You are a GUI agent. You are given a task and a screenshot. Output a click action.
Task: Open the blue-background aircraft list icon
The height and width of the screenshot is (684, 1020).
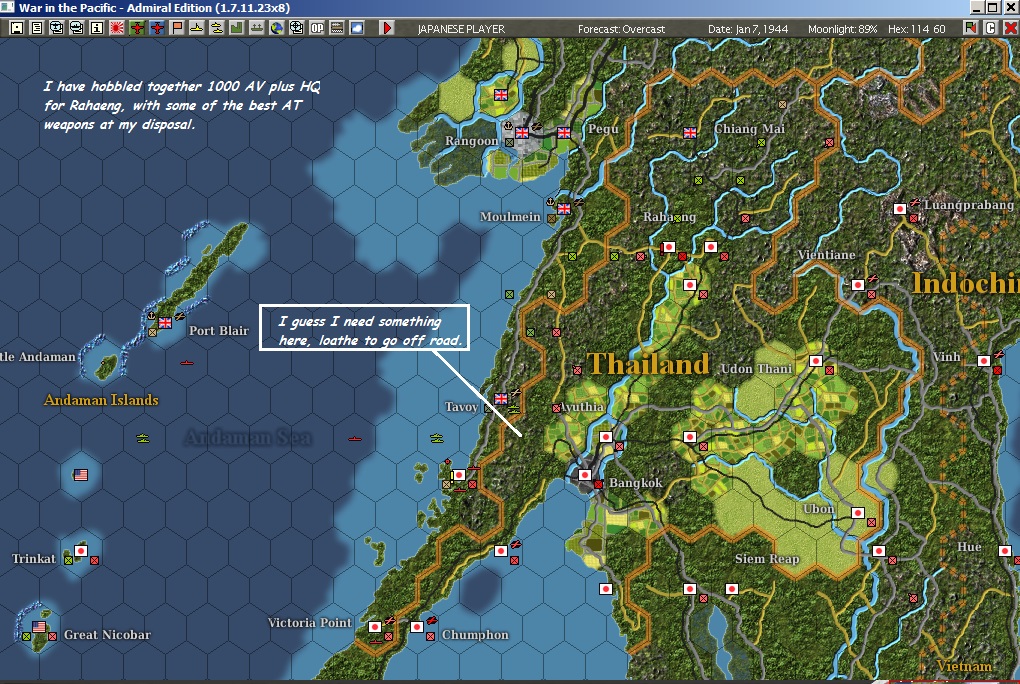(157, 28)
